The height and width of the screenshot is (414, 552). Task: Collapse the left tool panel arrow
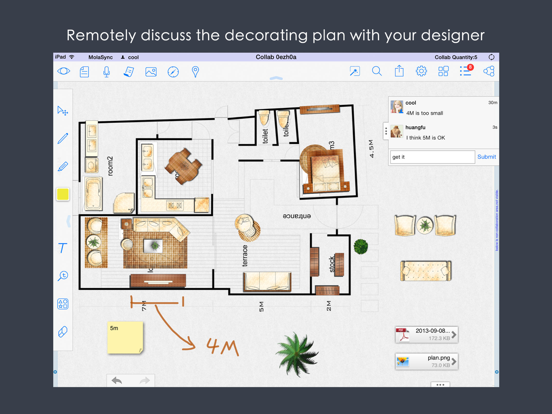(68, 221)
